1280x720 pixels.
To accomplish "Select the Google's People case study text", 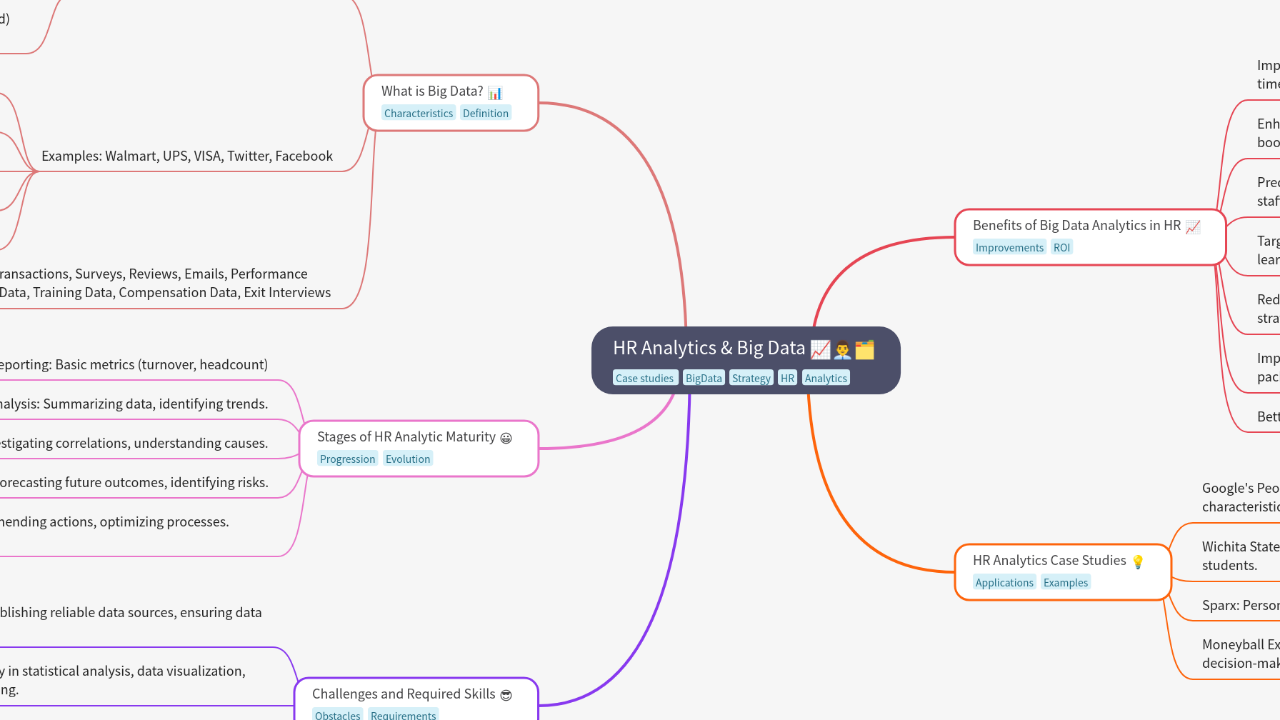I will (x=1241, y=497).
